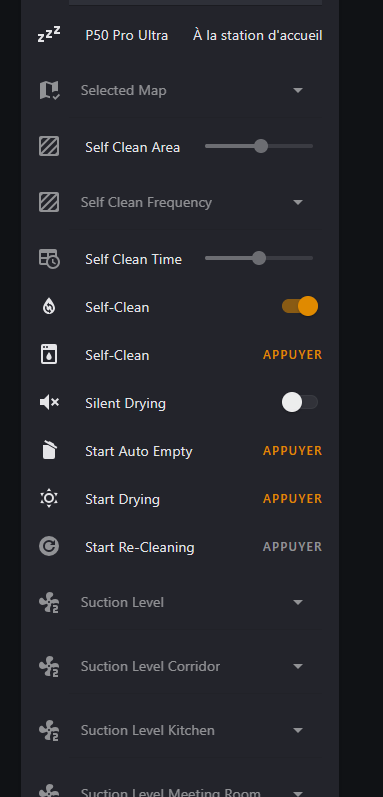Click the Start Re-Cleaning circular arrow icon
The width and height of the screenshot is (383, 797).
49,546
